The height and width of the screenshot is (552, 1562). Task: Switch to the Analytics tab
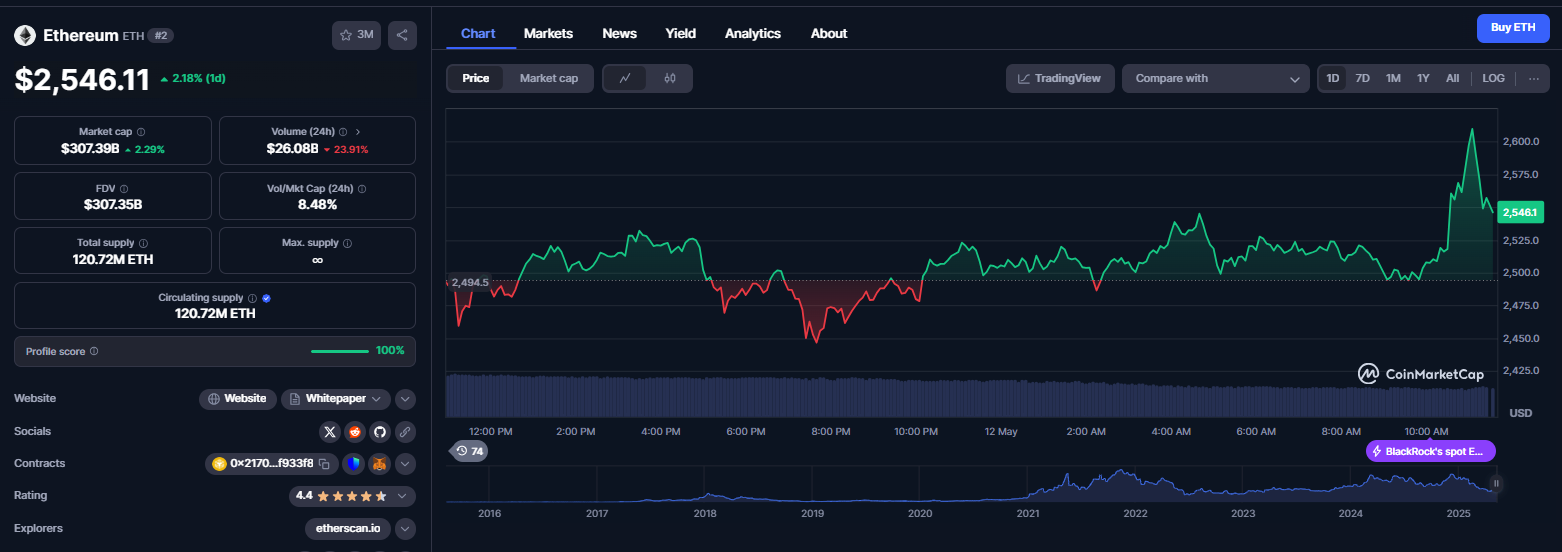point(753,33)
